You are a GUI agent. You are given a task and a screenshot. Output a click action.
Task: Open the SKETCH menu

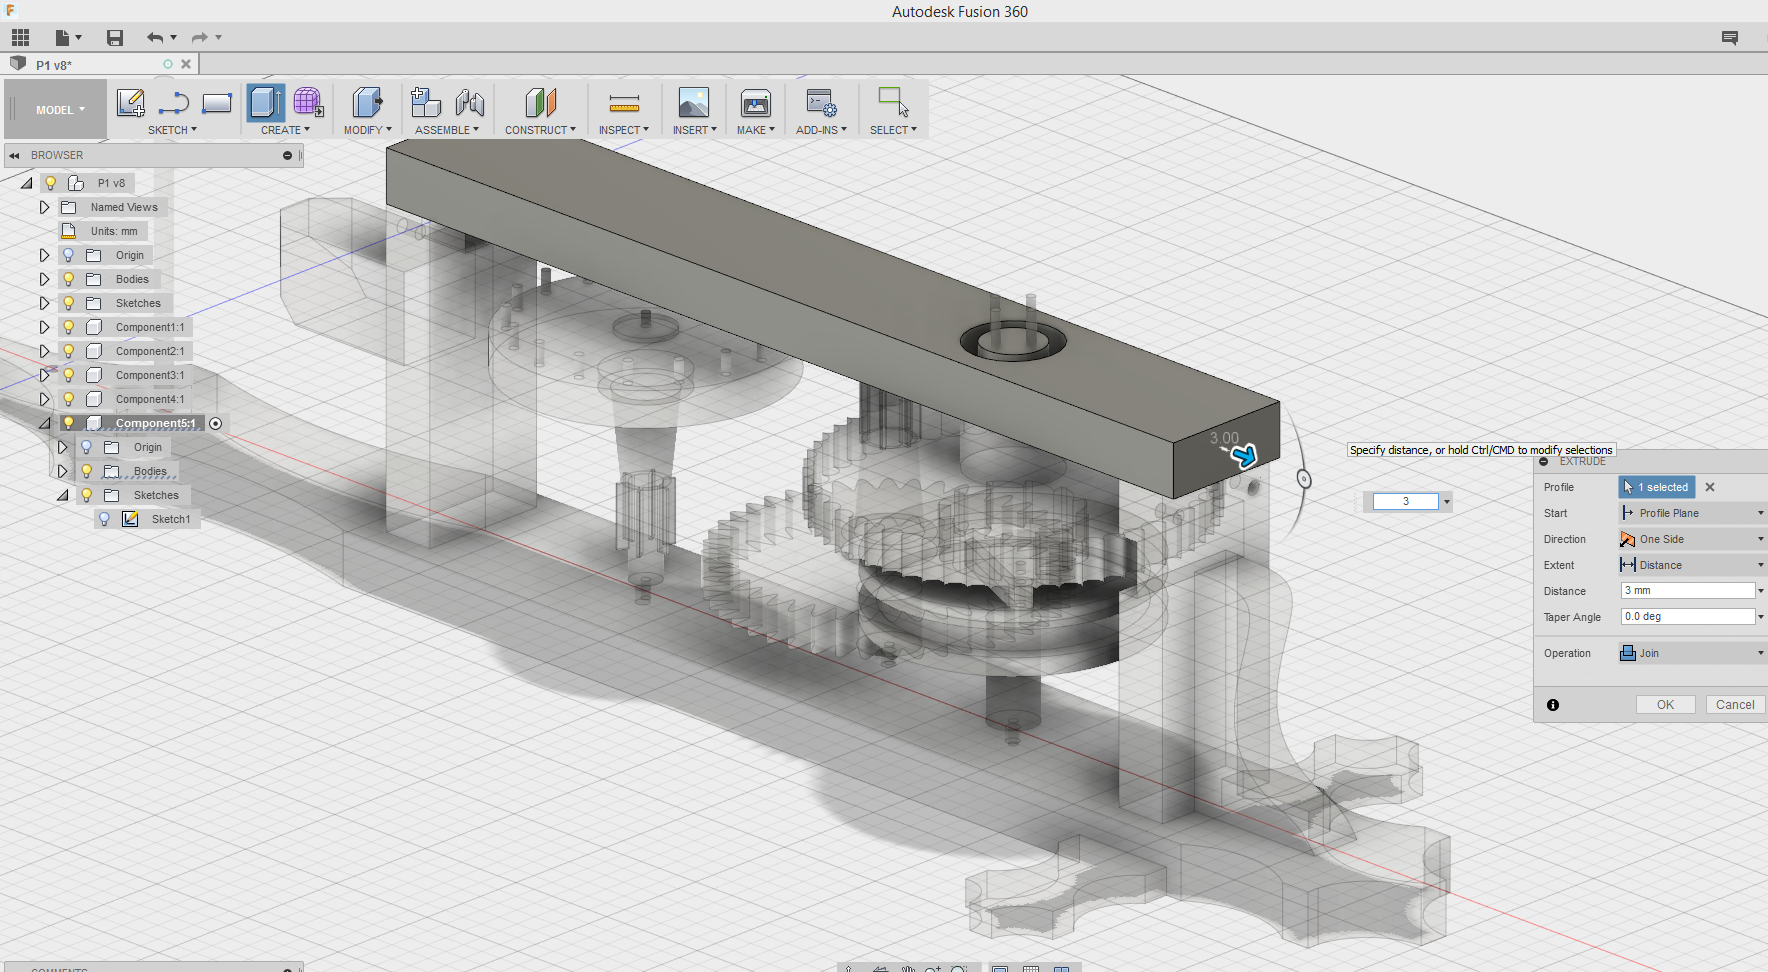pos(172,130)
